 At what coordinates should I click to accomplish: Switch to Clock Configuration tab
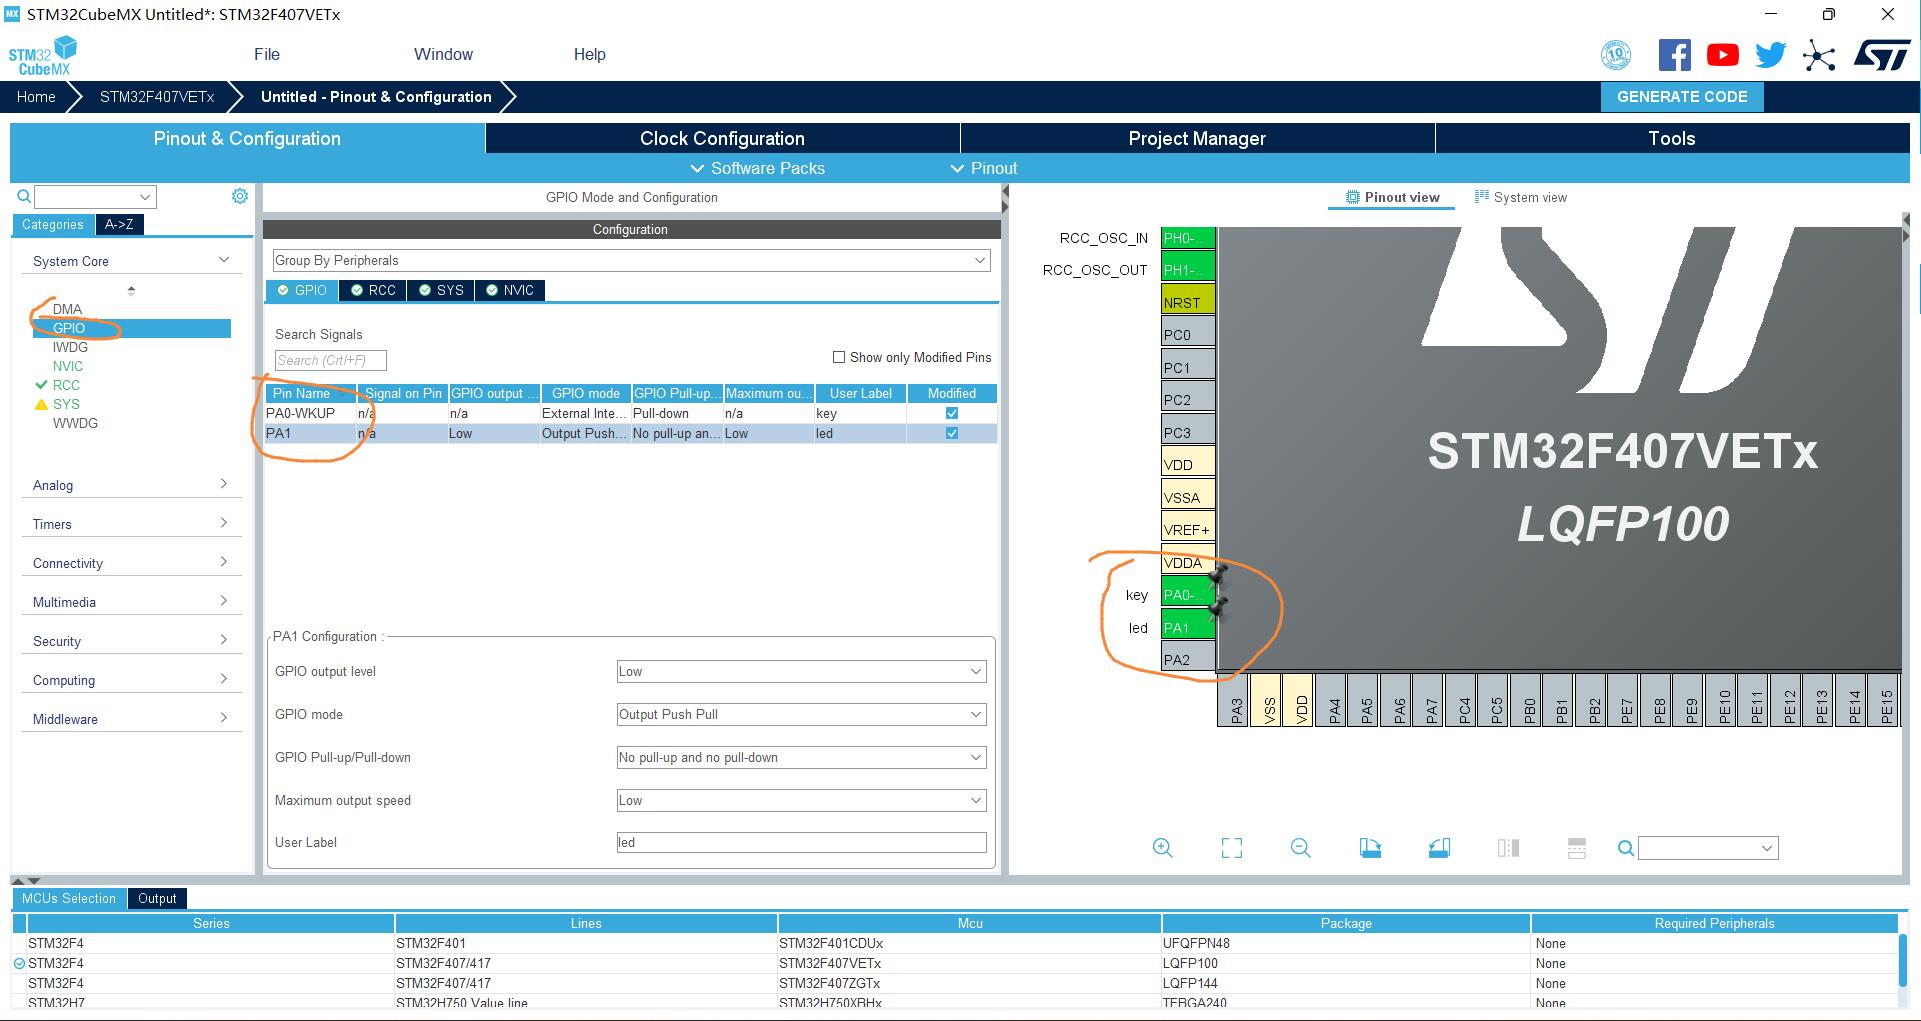click(722, 138)
